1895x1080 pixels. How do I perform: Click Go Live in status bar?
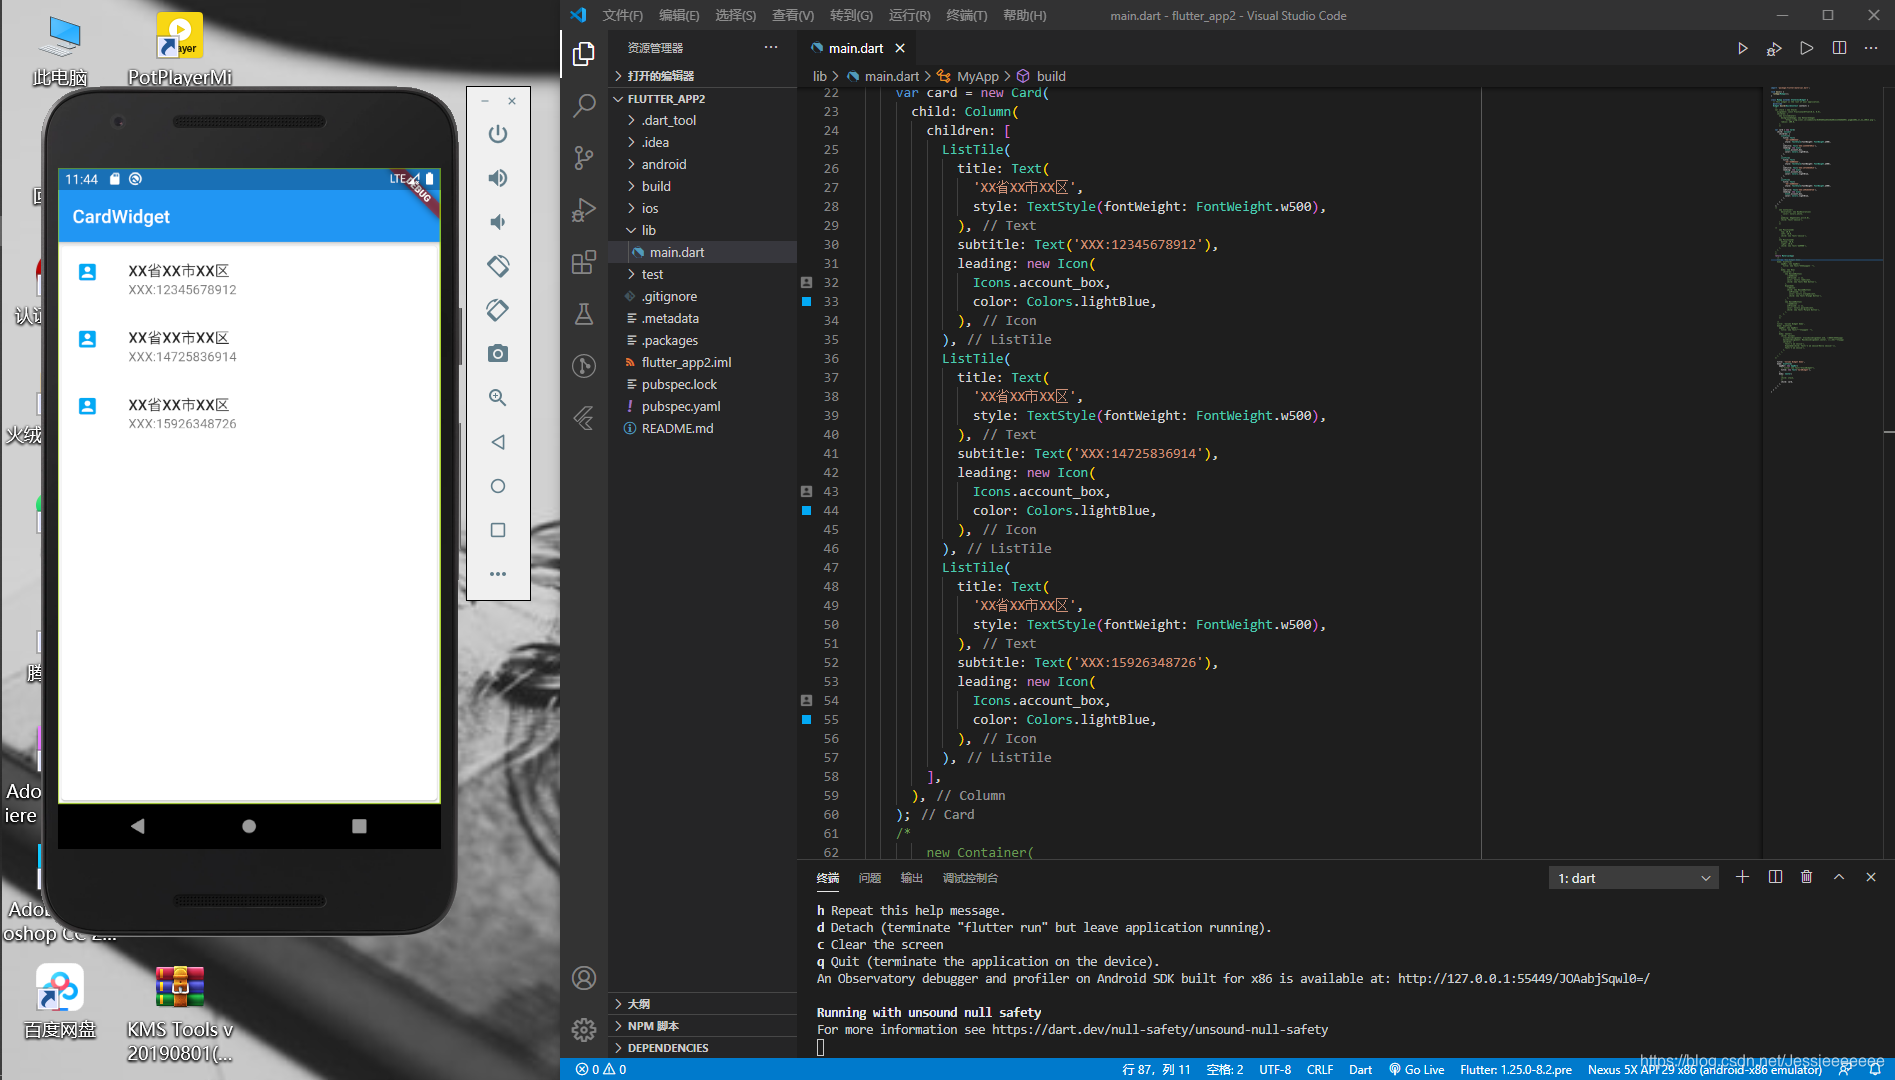click(x=1416, y=1069)
